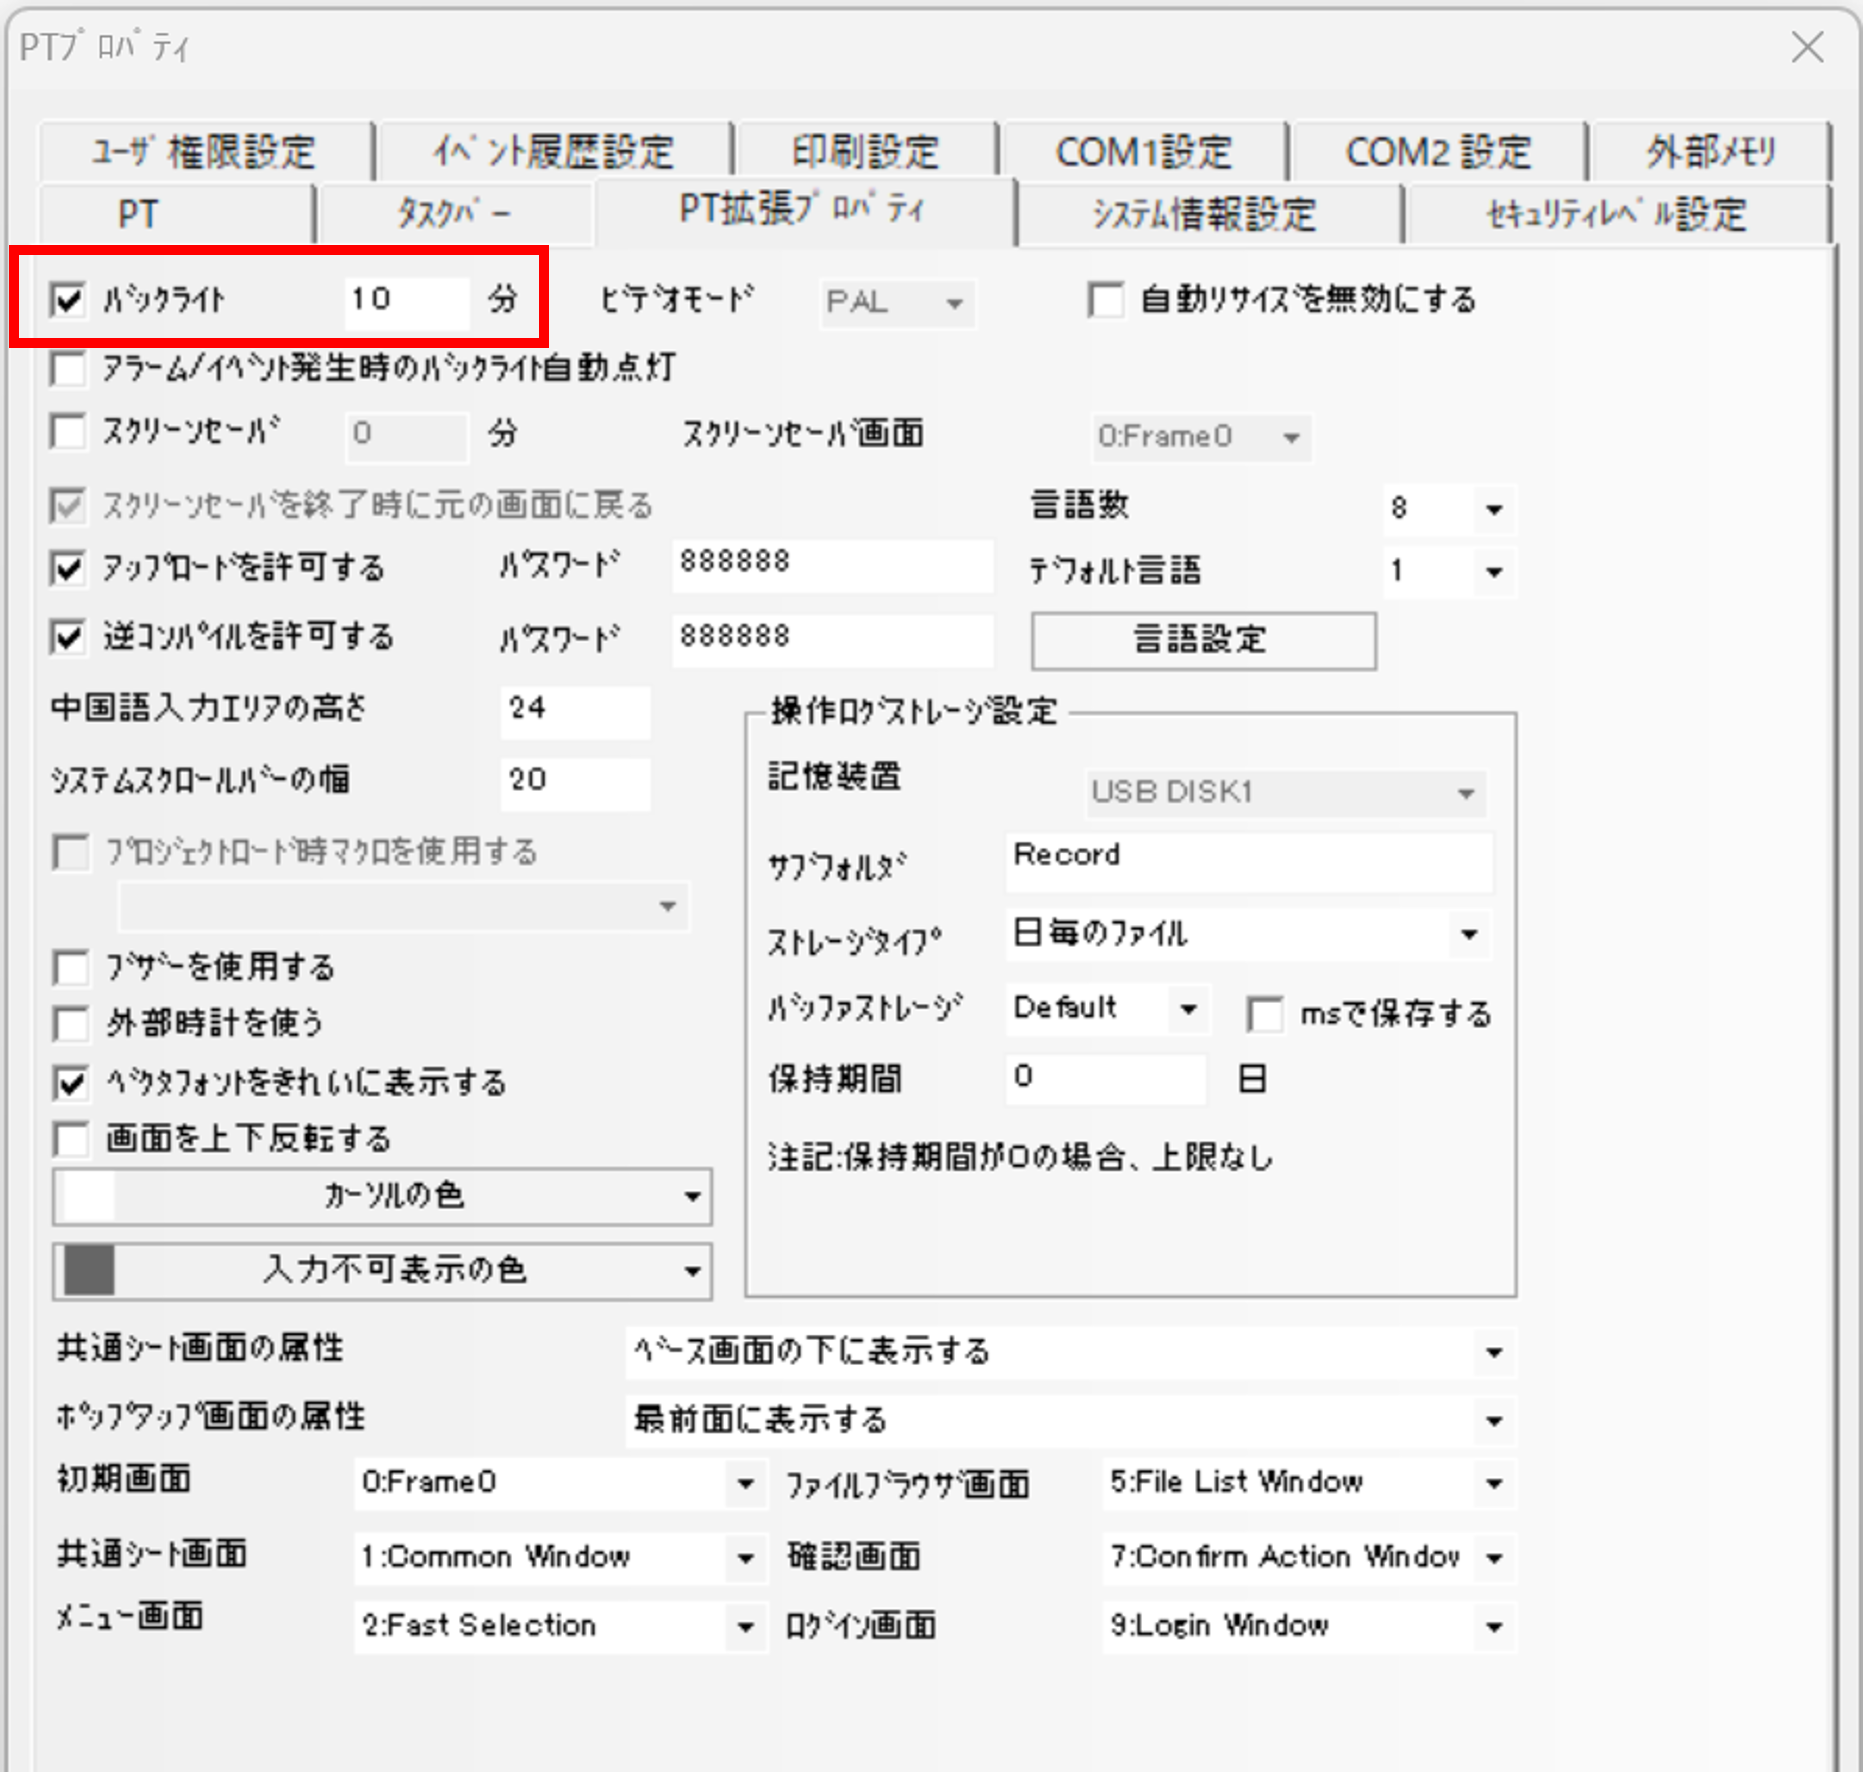Check 画面を上下反転する option
1863x1772 pixels.
pos(71,1139)
